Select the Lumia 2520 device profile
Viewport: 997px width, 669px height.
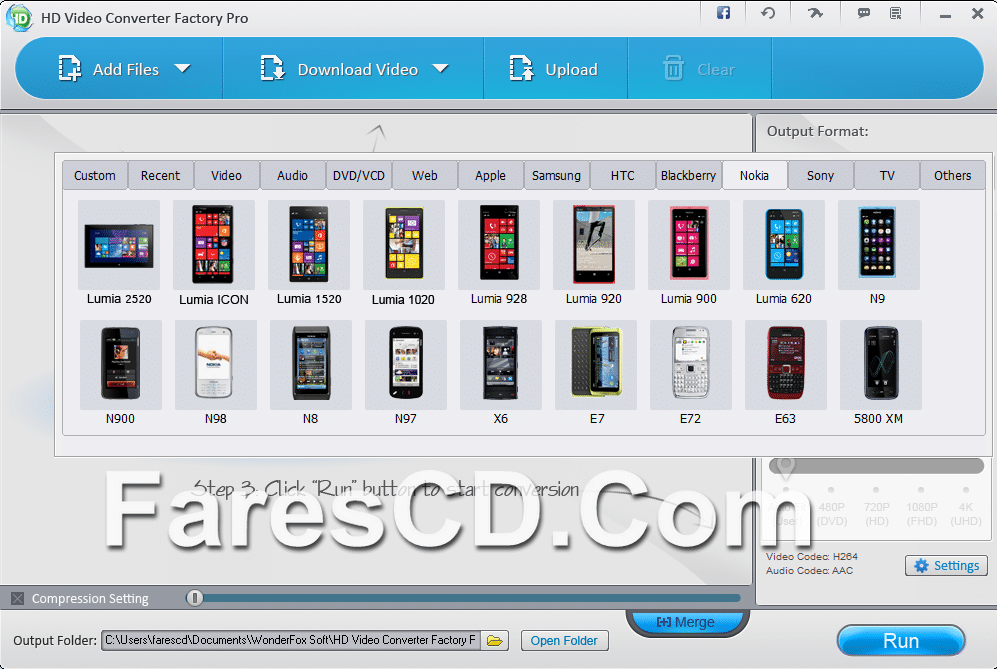pyautogui.click(x=119, y=245)
